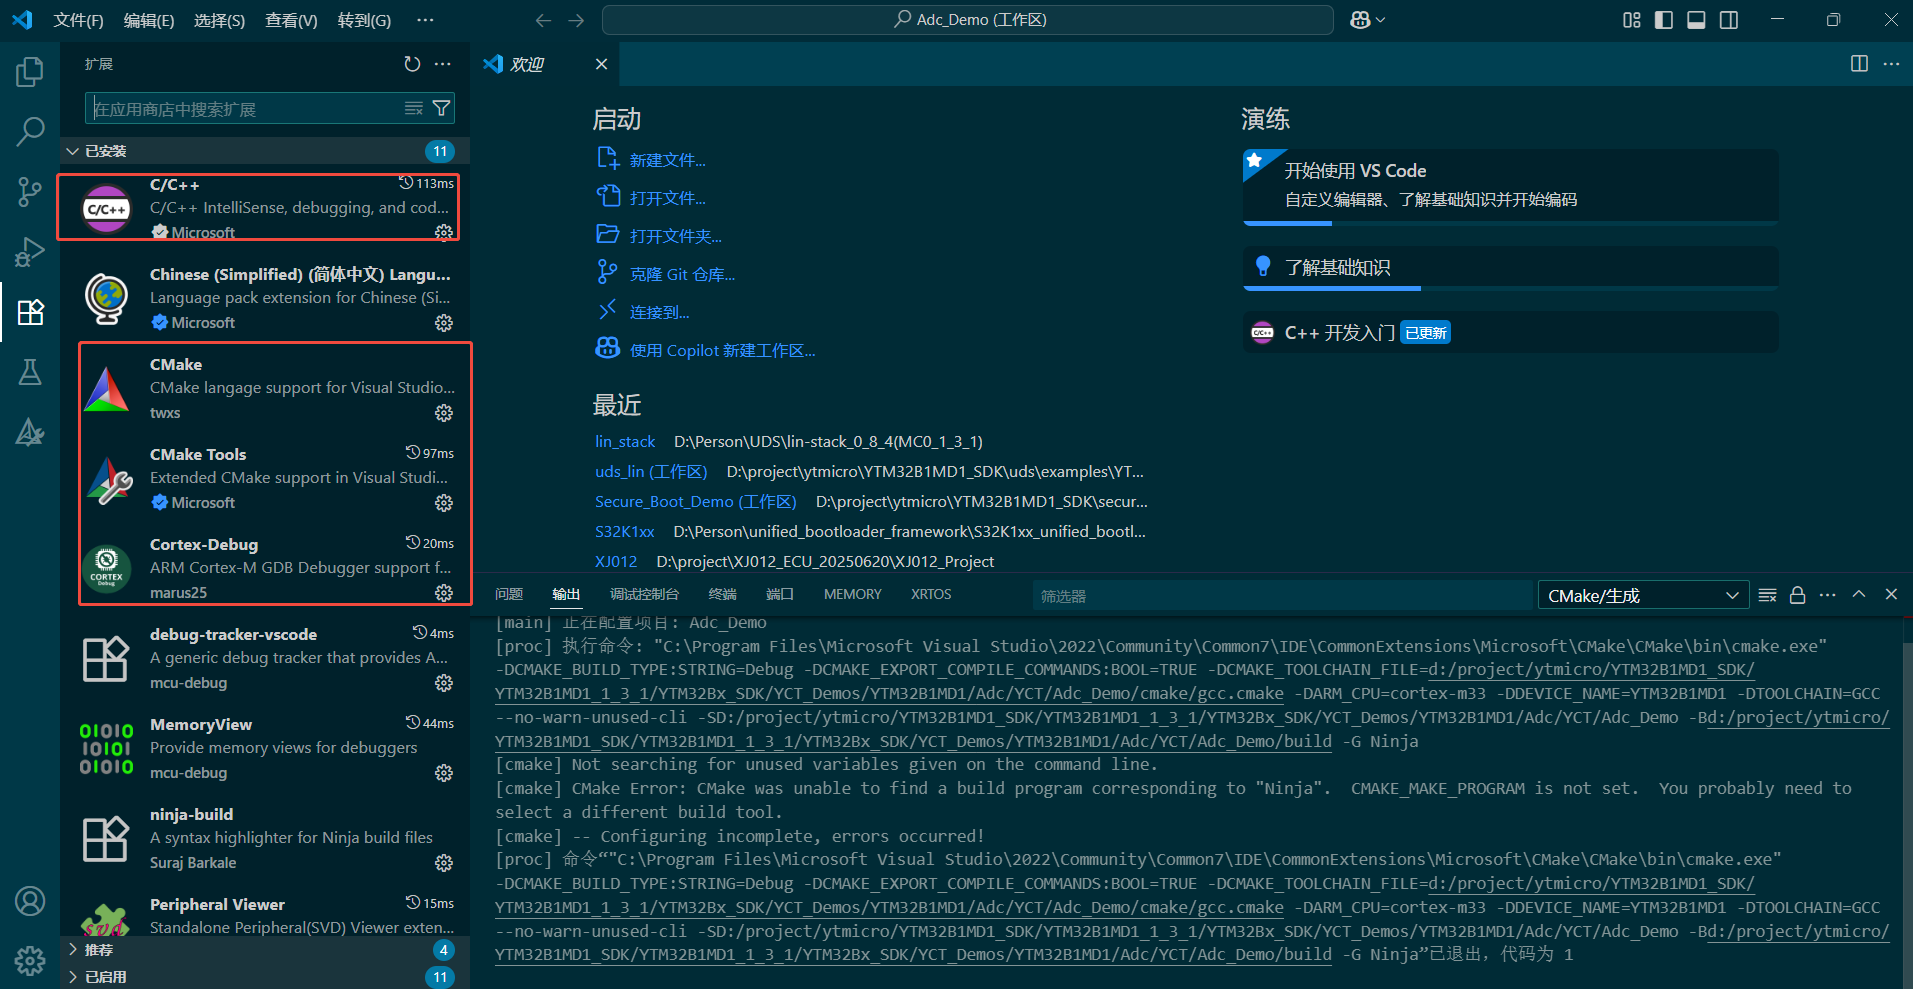Open recent workspace lin_stack
Image resolution: width=1913 pixels, height=989 pixels.
pyautogui.click(x=625, y=441)
